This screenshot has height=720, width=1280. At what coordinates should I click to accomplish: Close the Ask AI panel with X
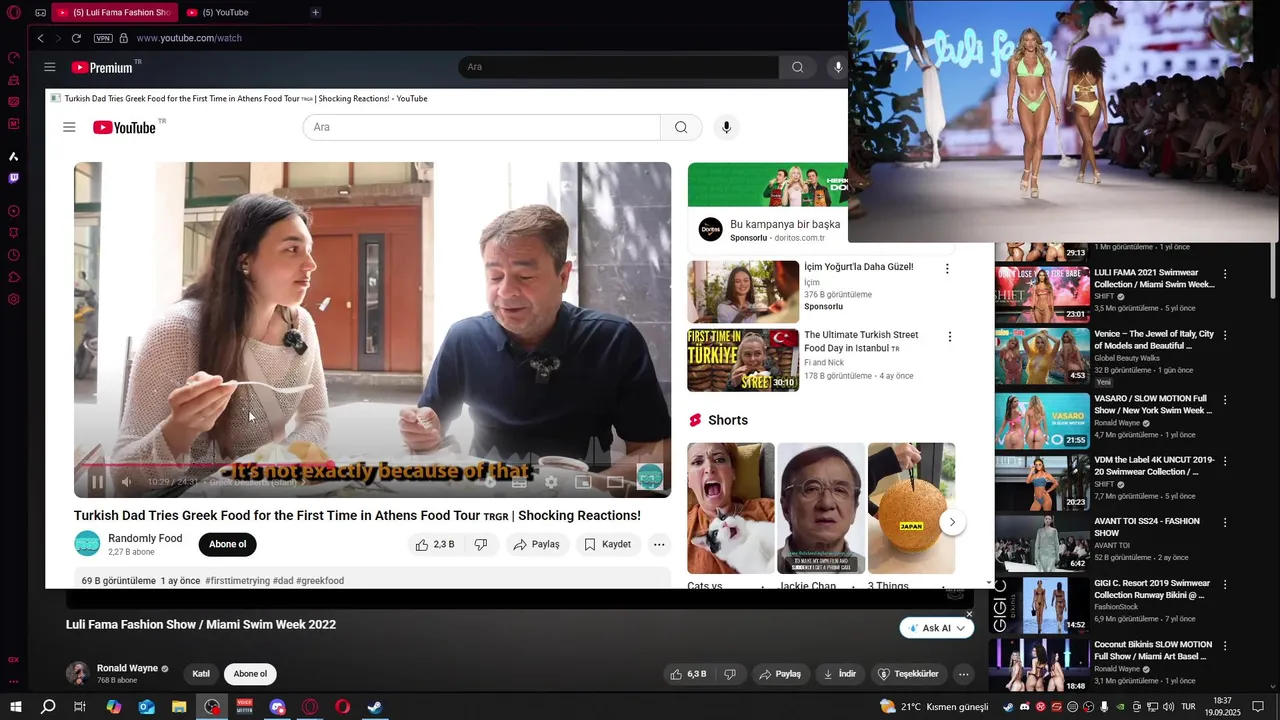point(969,614)
